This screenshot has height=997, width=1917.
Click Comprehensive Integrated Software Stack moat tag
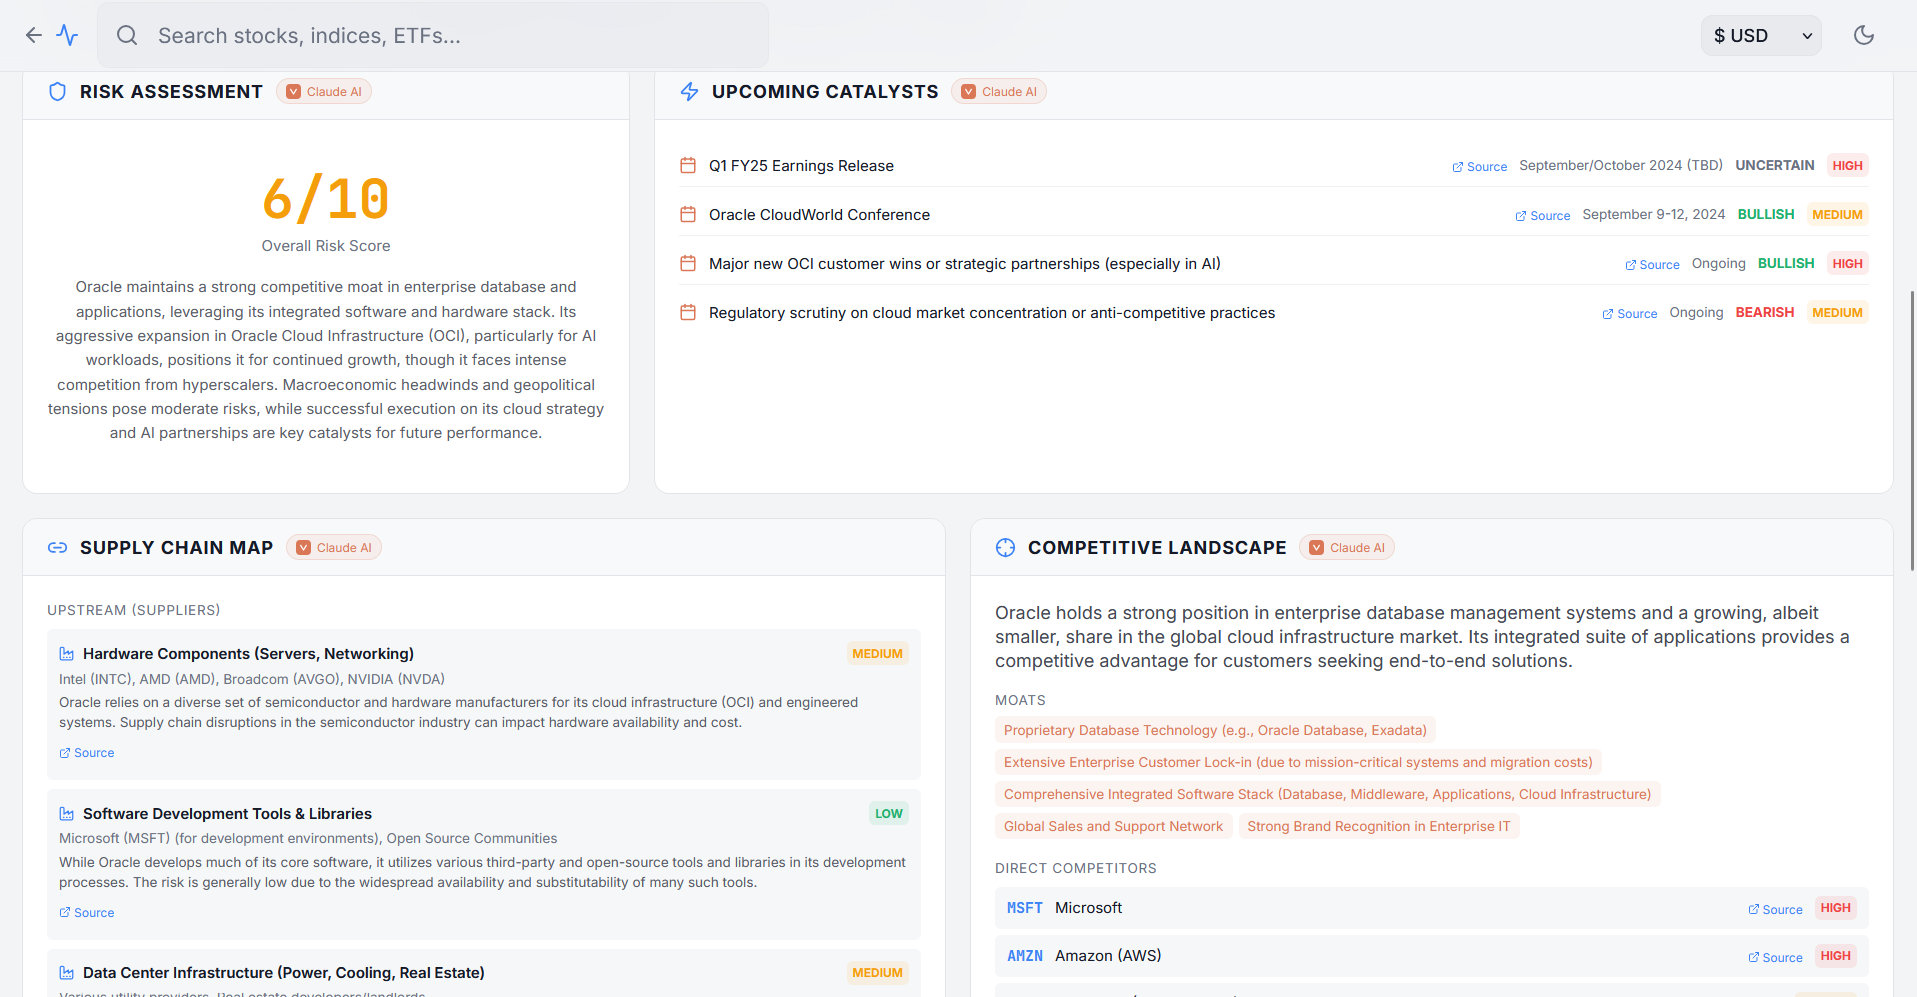click(1327, 795)
